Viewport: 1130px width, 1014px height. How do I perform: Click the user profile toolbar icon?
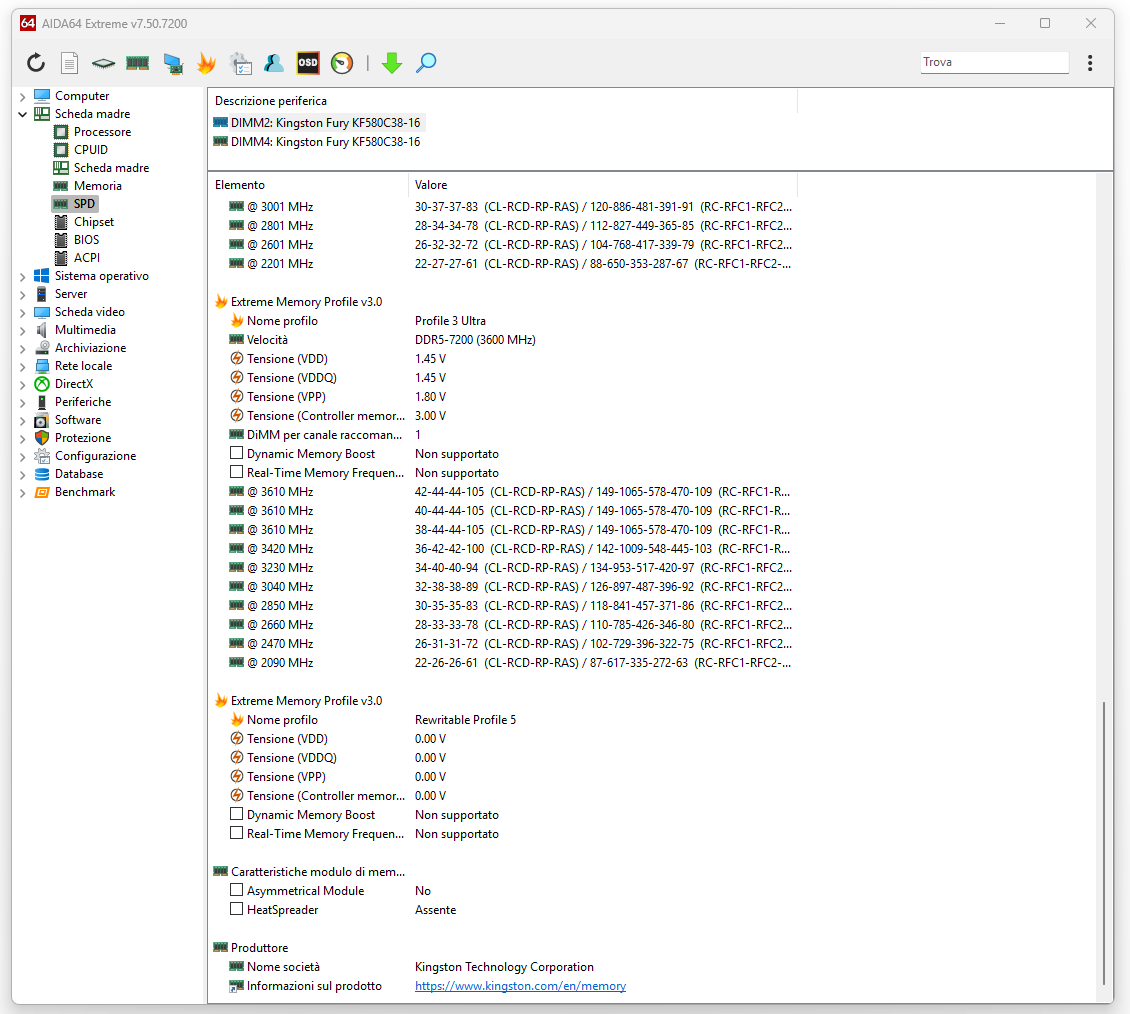point(274,63)
